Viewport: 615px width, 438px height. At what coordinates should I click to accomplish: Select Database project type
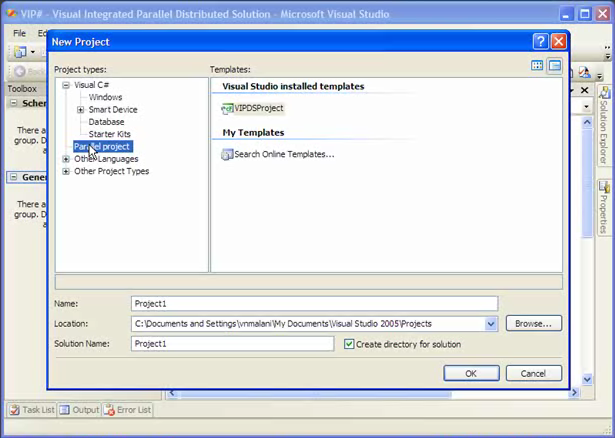tap(106, 122)
